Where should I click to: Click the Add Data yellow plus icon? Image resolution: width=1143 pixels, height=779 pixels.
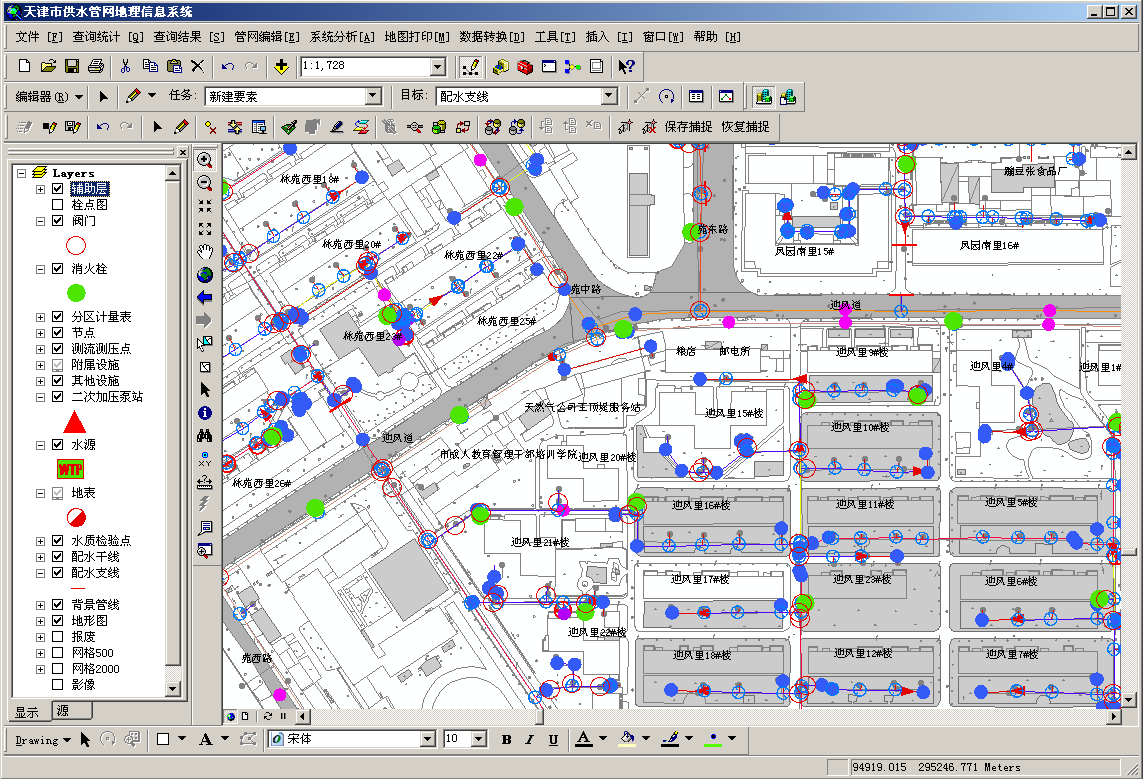pyautogui.click(x=281, y=67)
